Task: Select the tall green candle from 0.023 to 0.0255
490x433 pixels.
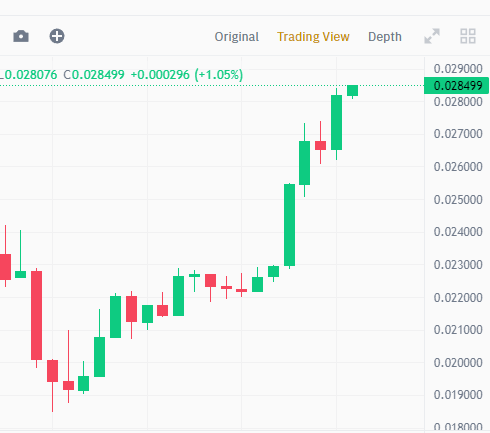Action: point(289,225)
